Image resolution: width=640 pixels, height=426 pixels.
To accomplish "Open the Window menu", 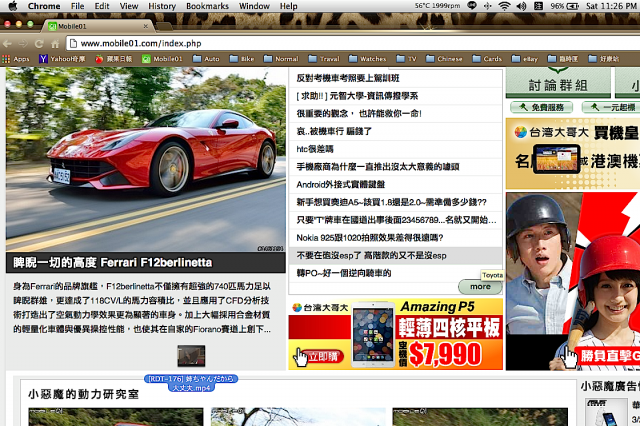I will (254, 6).
